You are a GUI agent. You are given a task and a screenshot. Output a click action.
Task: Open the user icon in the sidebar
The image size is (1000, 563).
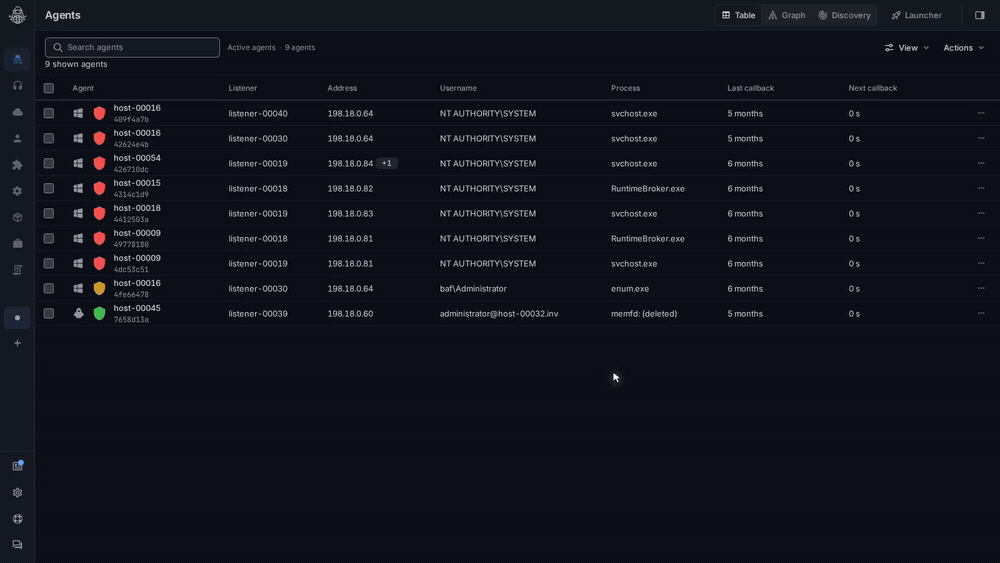(x=17, y=138)
